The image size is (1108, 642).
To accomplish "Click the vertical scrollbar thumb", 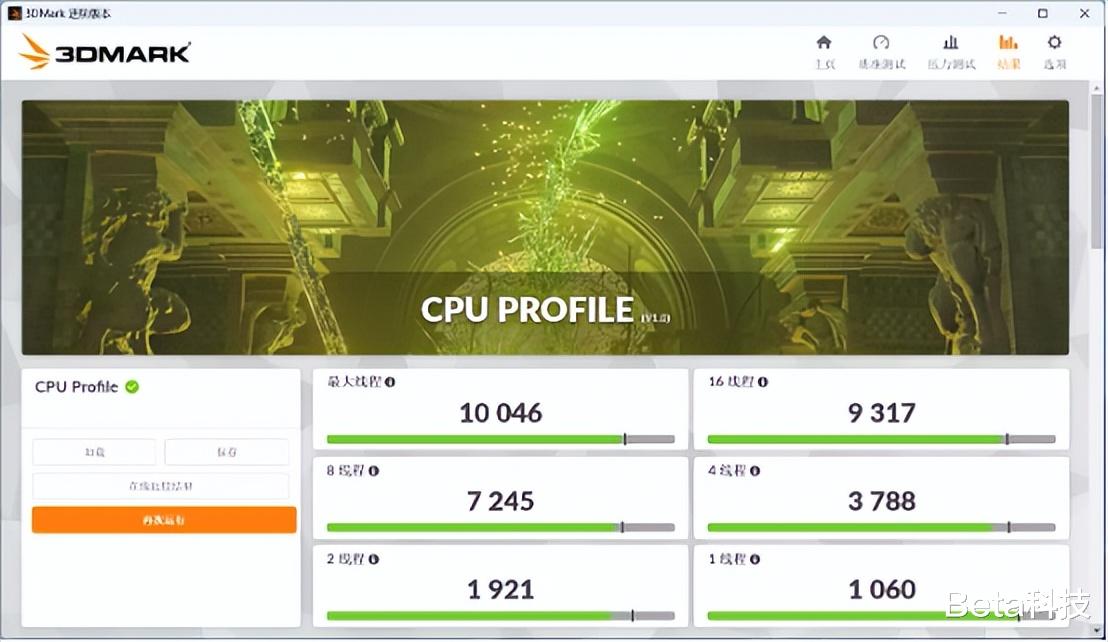I will tap(1097, 172).
